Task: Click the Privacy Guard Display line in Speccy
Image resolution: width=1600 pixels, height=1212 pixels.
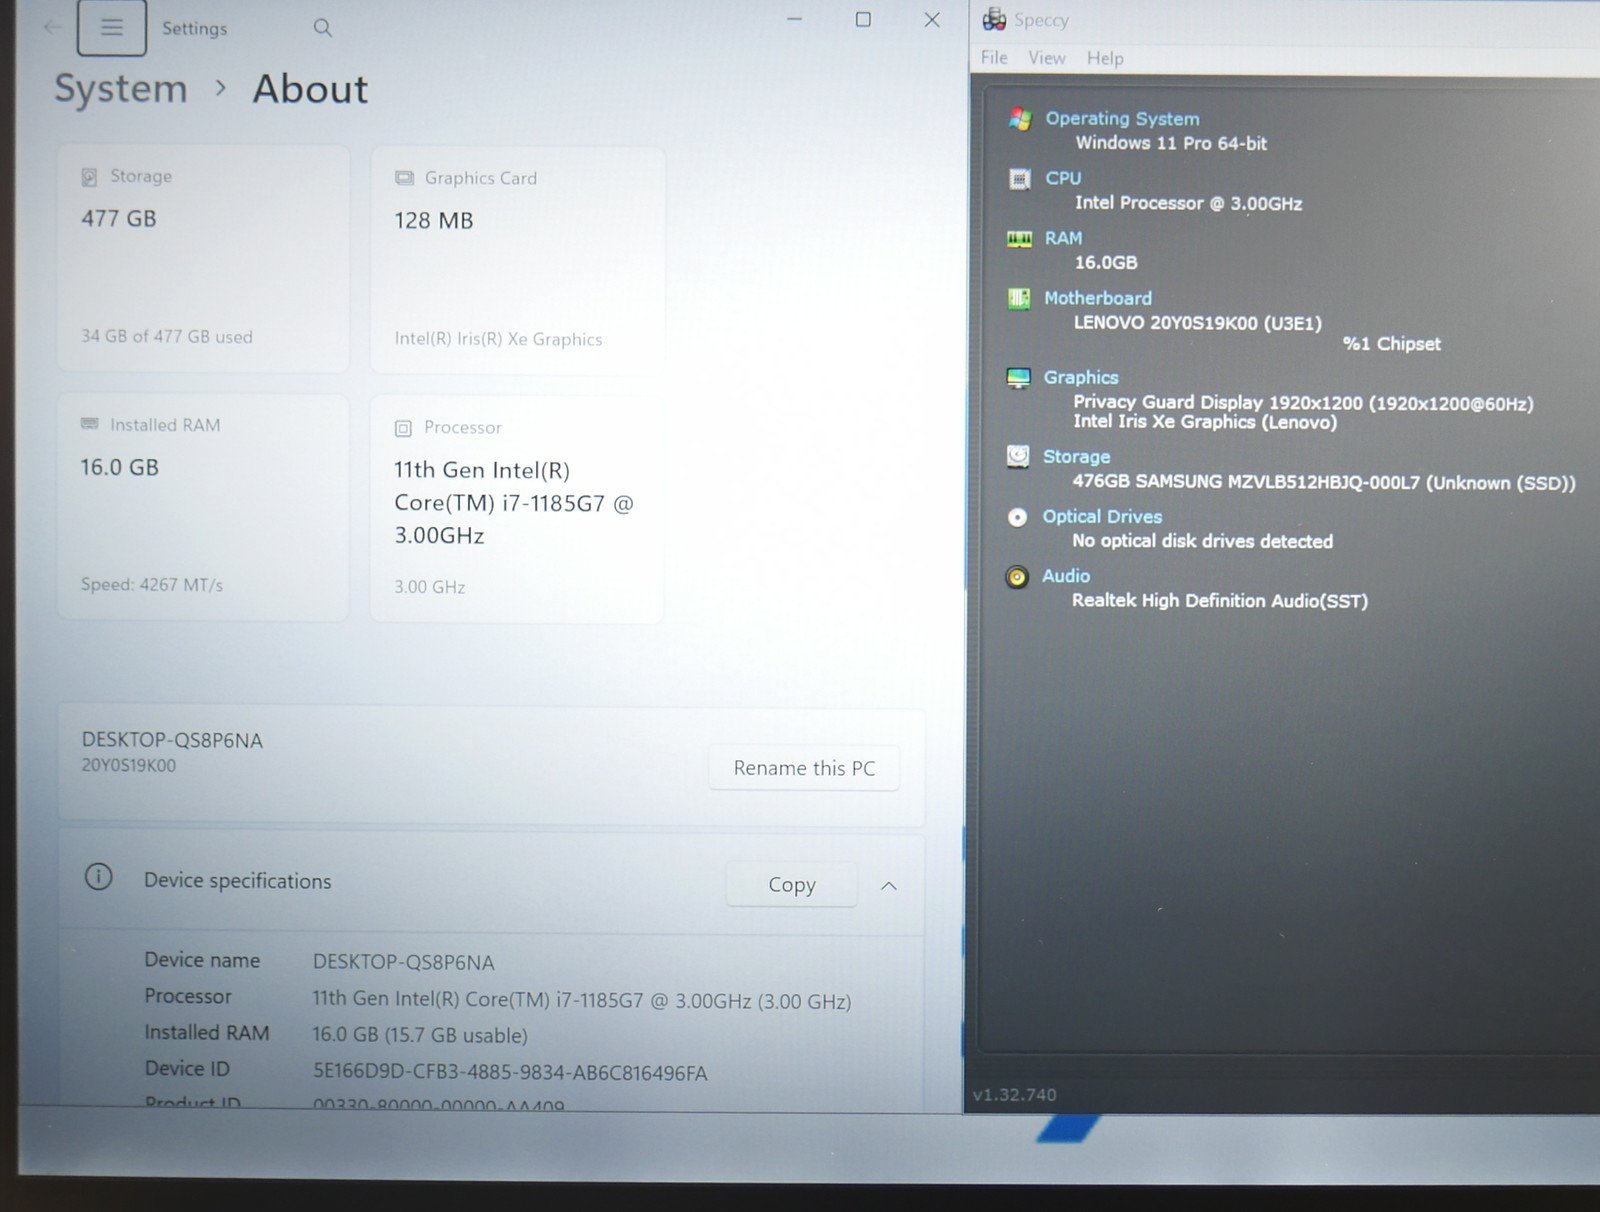Action: (1303, 403)
